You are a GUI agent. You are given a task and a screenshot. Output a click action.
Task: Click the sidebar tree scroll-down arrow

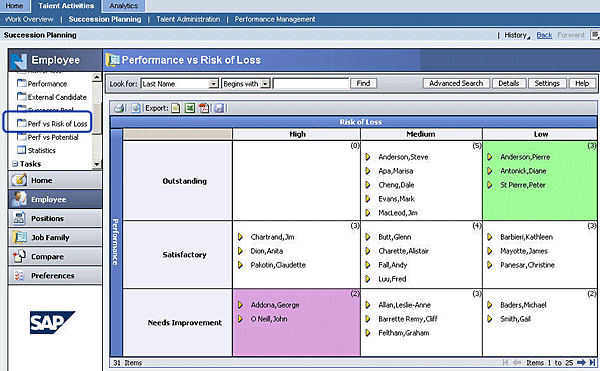tap(97, 164)
